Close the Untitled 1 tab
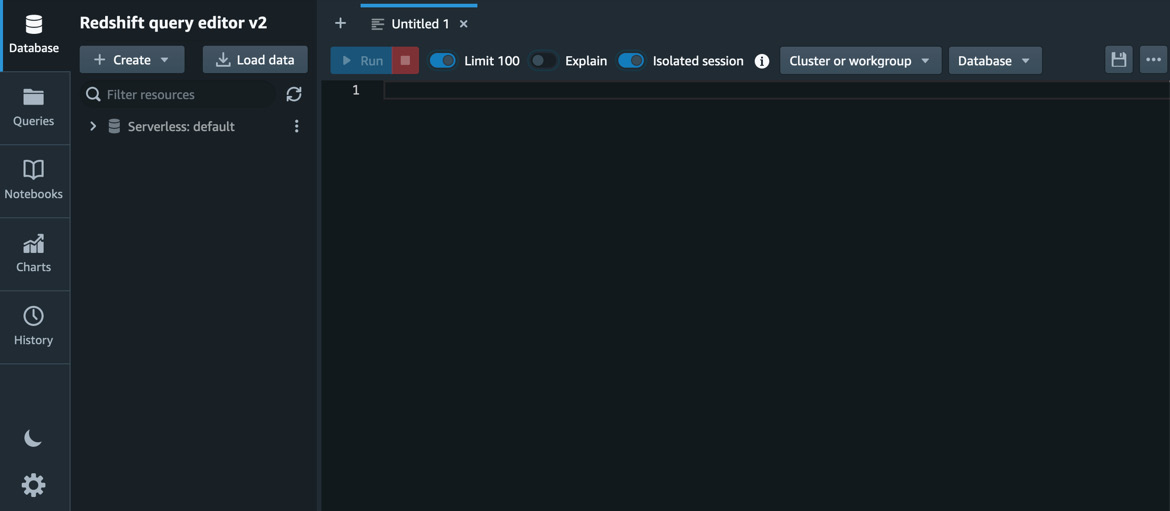 (x=463, y=24)
